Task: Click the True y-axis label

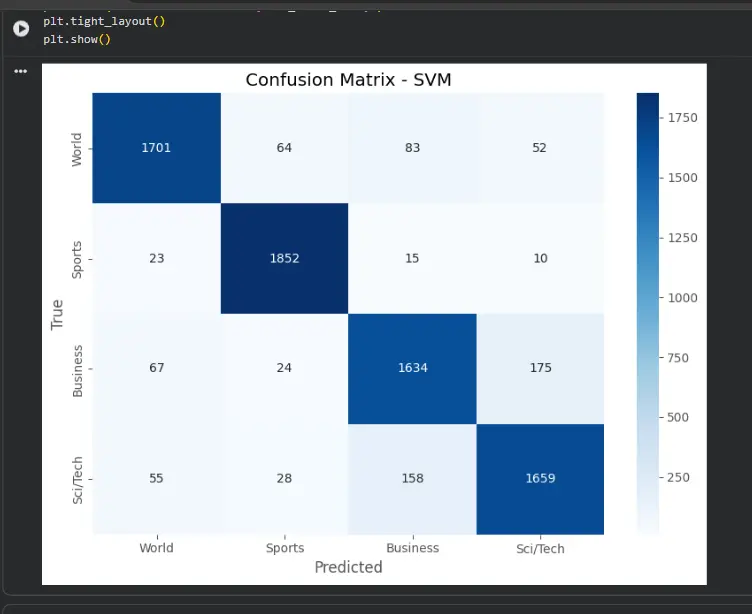Action: [57, 314]
